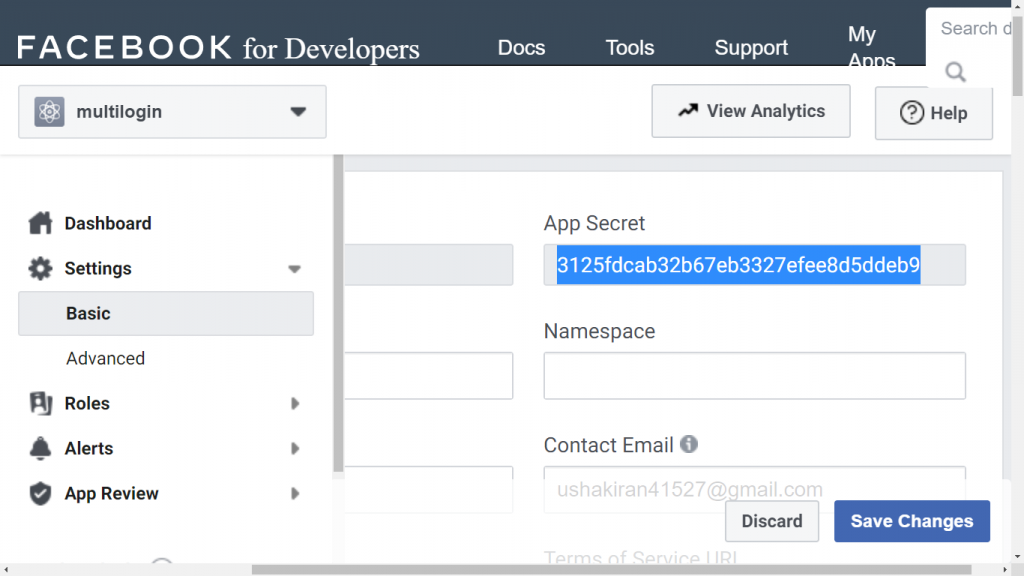This screenshot has height=576, width=1024.
Task: Expand the App Review submenu arrow
Action: coord(295,494)
